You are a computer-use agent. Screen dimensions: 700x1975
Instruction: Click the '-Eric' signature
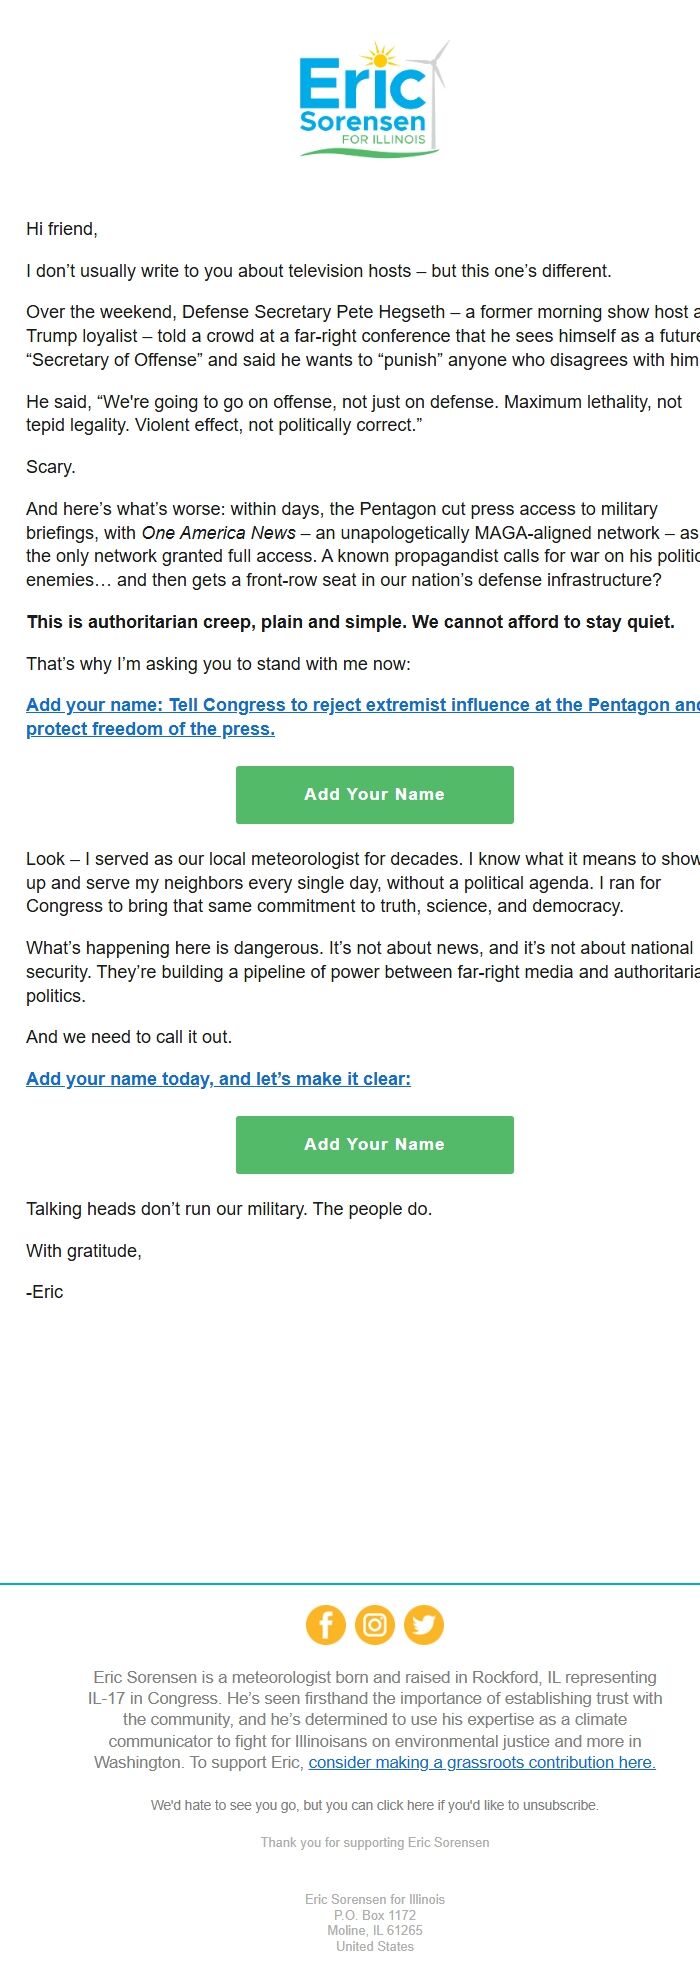coord(45,1292)
